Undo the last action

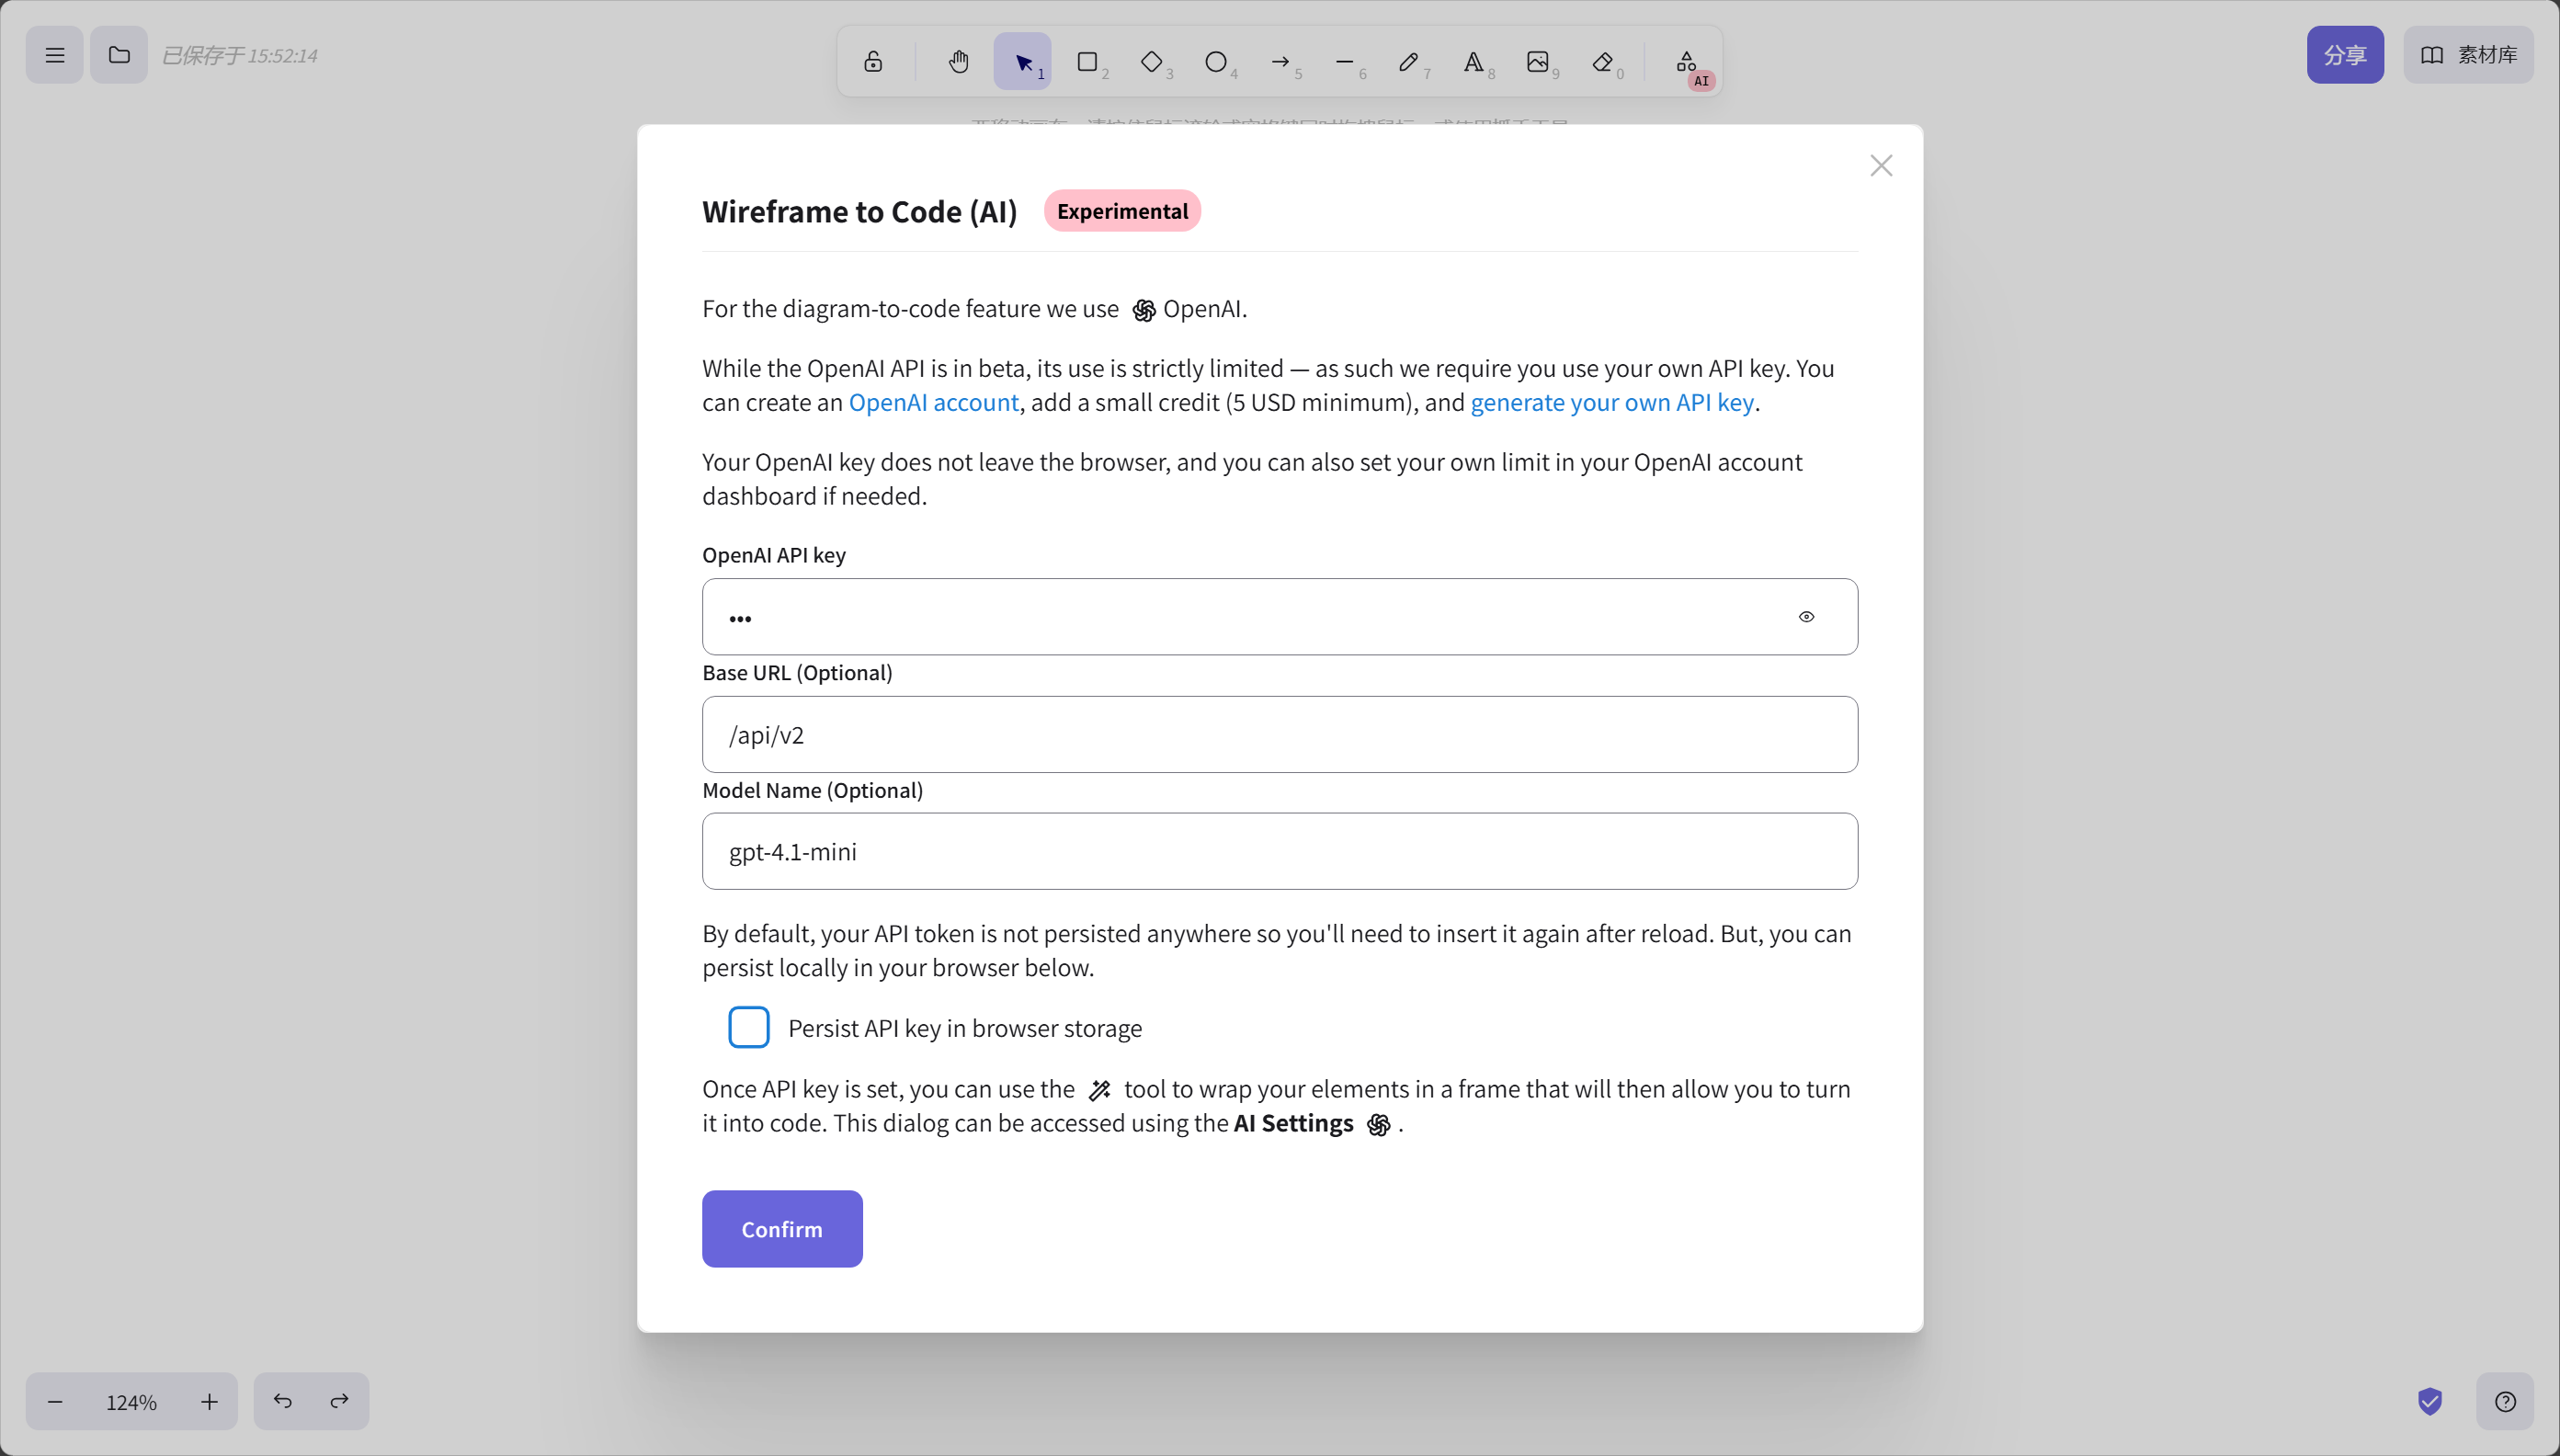(283, 1402)
